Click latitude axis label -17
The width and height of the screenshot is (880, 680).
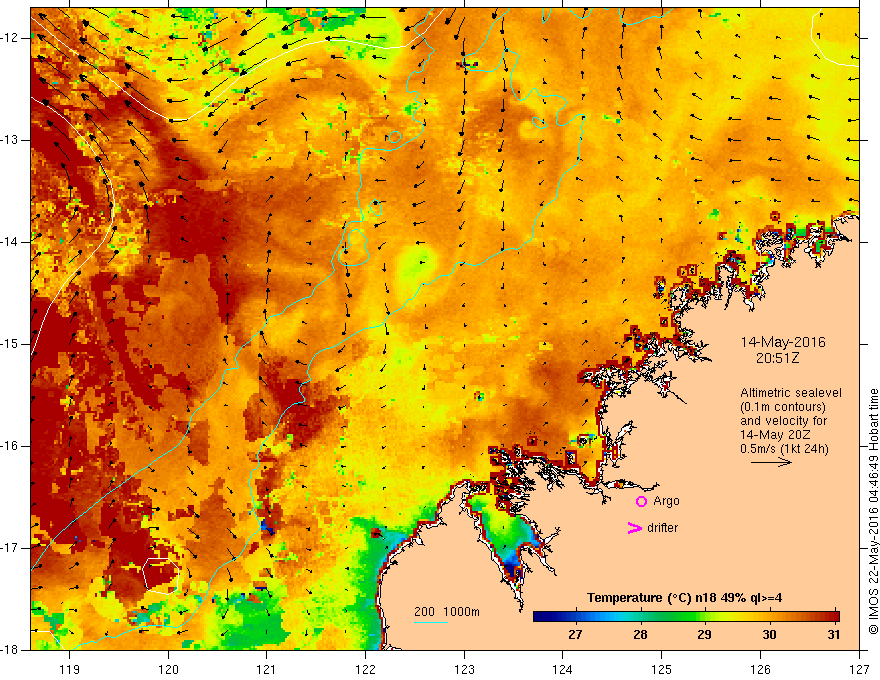tap(10, 548)
